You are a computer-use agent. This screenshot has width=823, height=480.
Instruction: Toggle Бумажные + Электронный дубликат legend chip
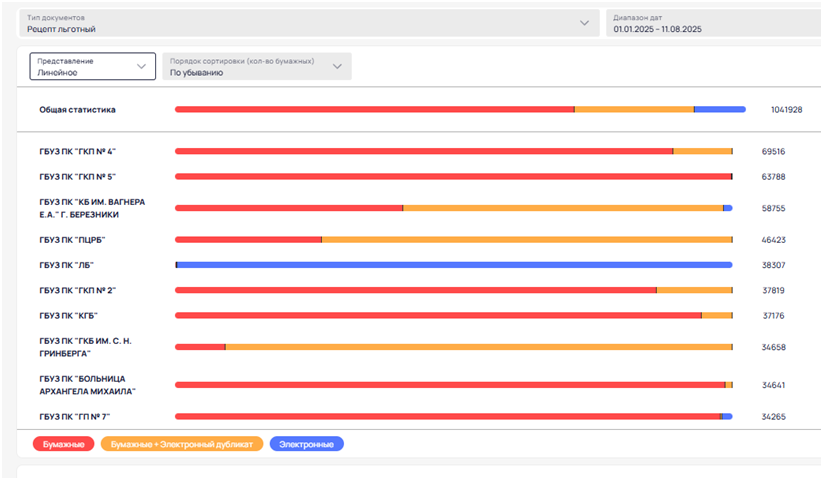click(x=182, y=444)
